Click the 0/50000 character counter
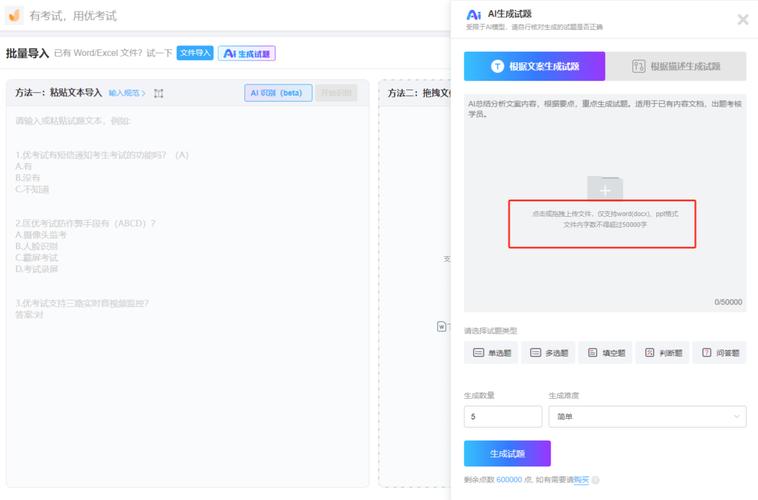Screen dimensions: 758x500 pyautogui.click(x=728, y=302)
